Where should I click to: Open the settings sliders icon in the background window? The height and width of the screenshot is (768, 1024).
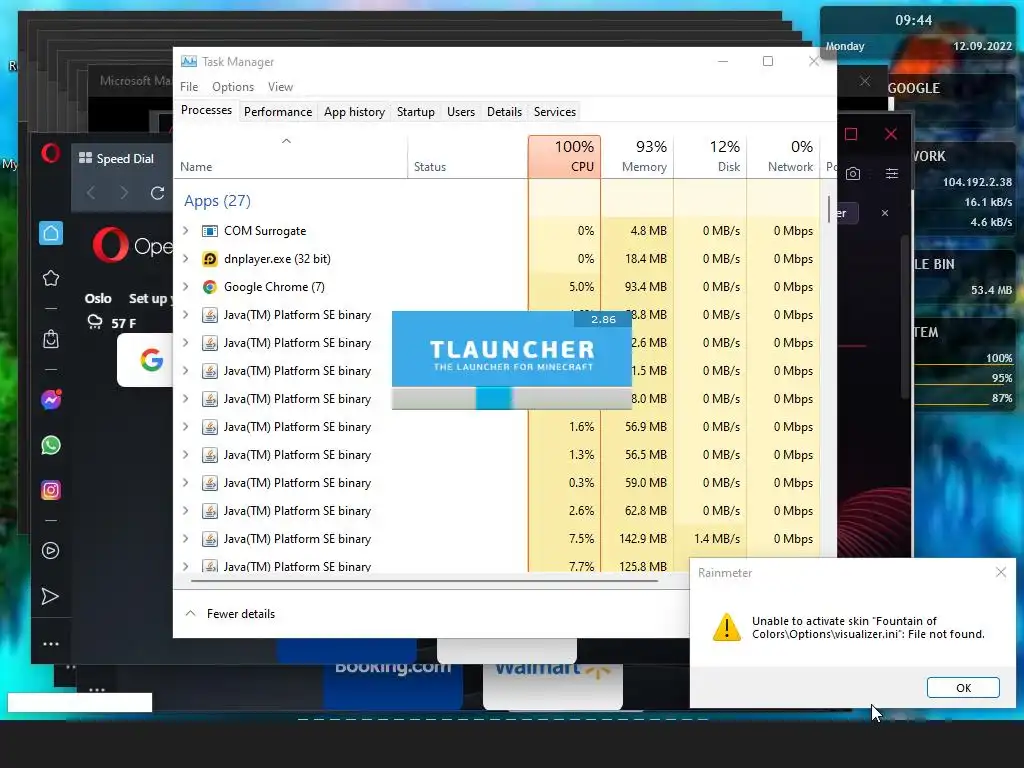[891, 174]
